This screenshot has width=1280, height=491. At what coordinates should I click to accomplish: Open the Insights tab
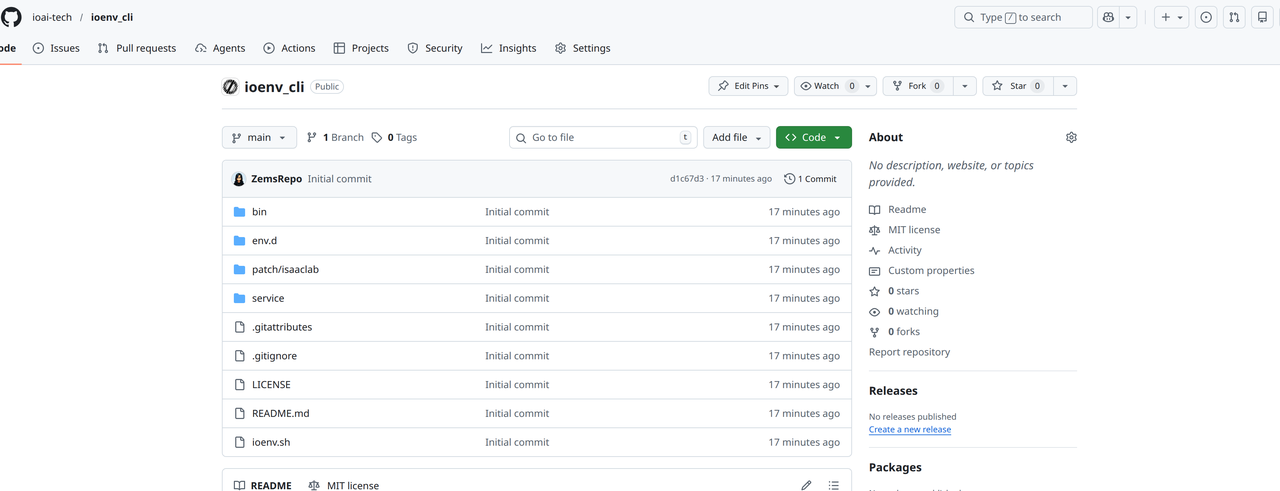pos(508,48)
